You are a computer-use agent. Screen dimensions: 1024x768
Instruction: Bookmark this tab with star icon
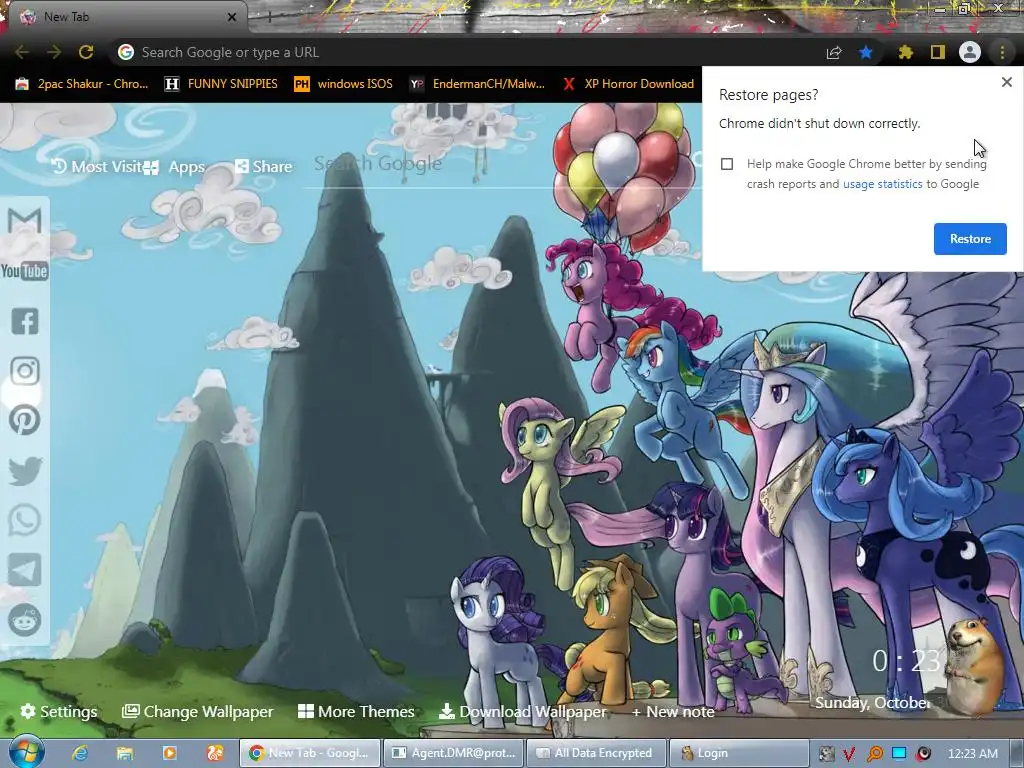[865, 52]
